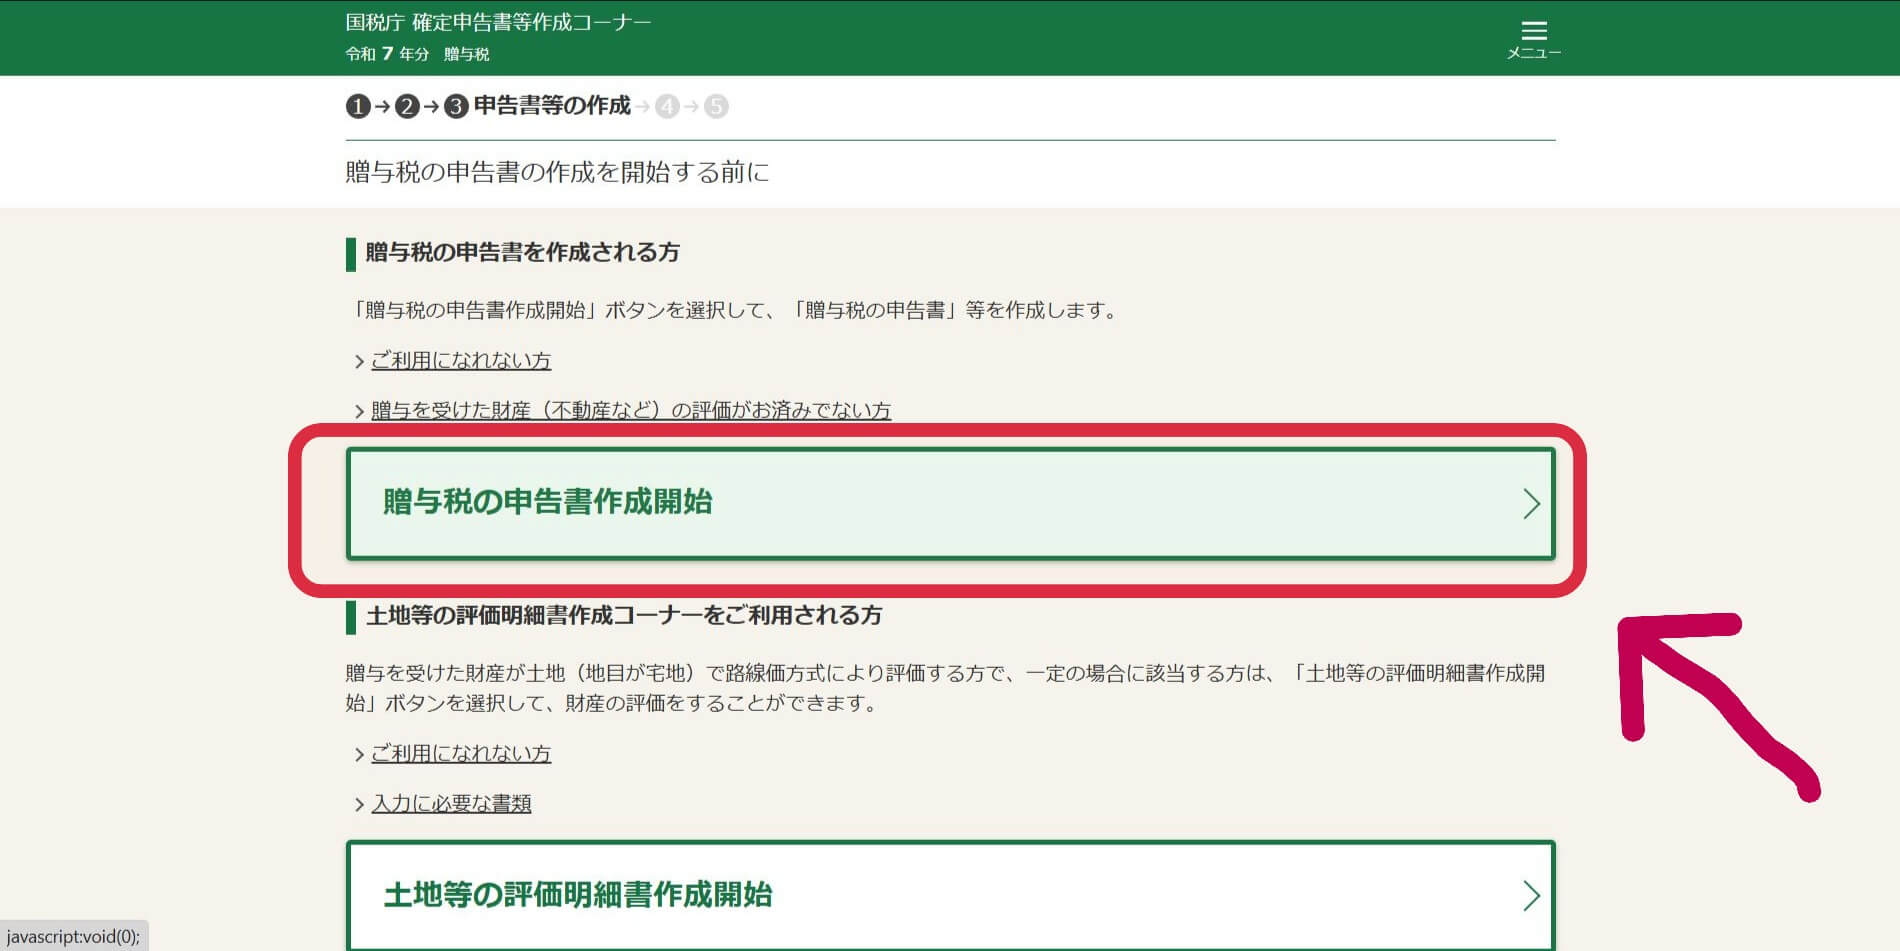Screen dimensions: 1900x951
Task: Click the 贈与税の申告書の作成を開始する前に title
Action: tap(558, 172)
